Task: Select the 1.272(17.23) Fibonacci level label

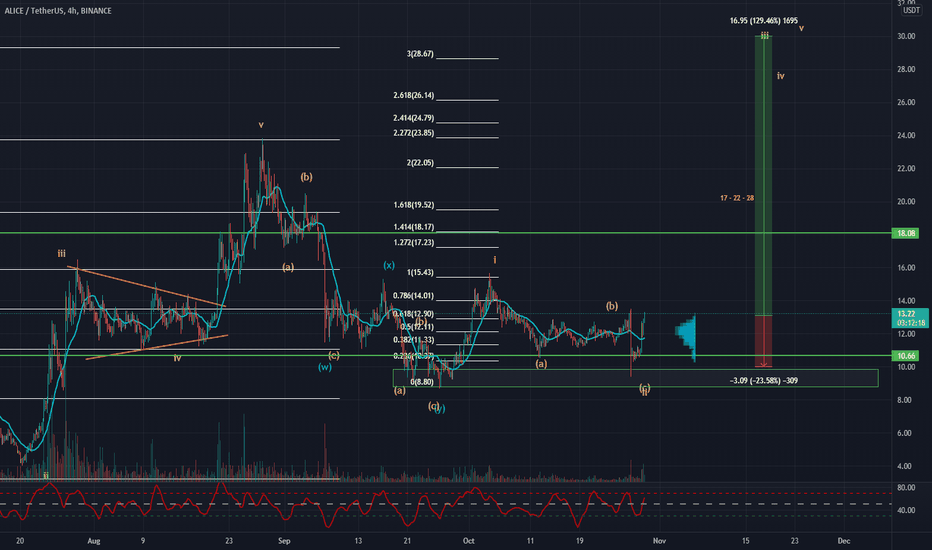Action: pos(414,243)
